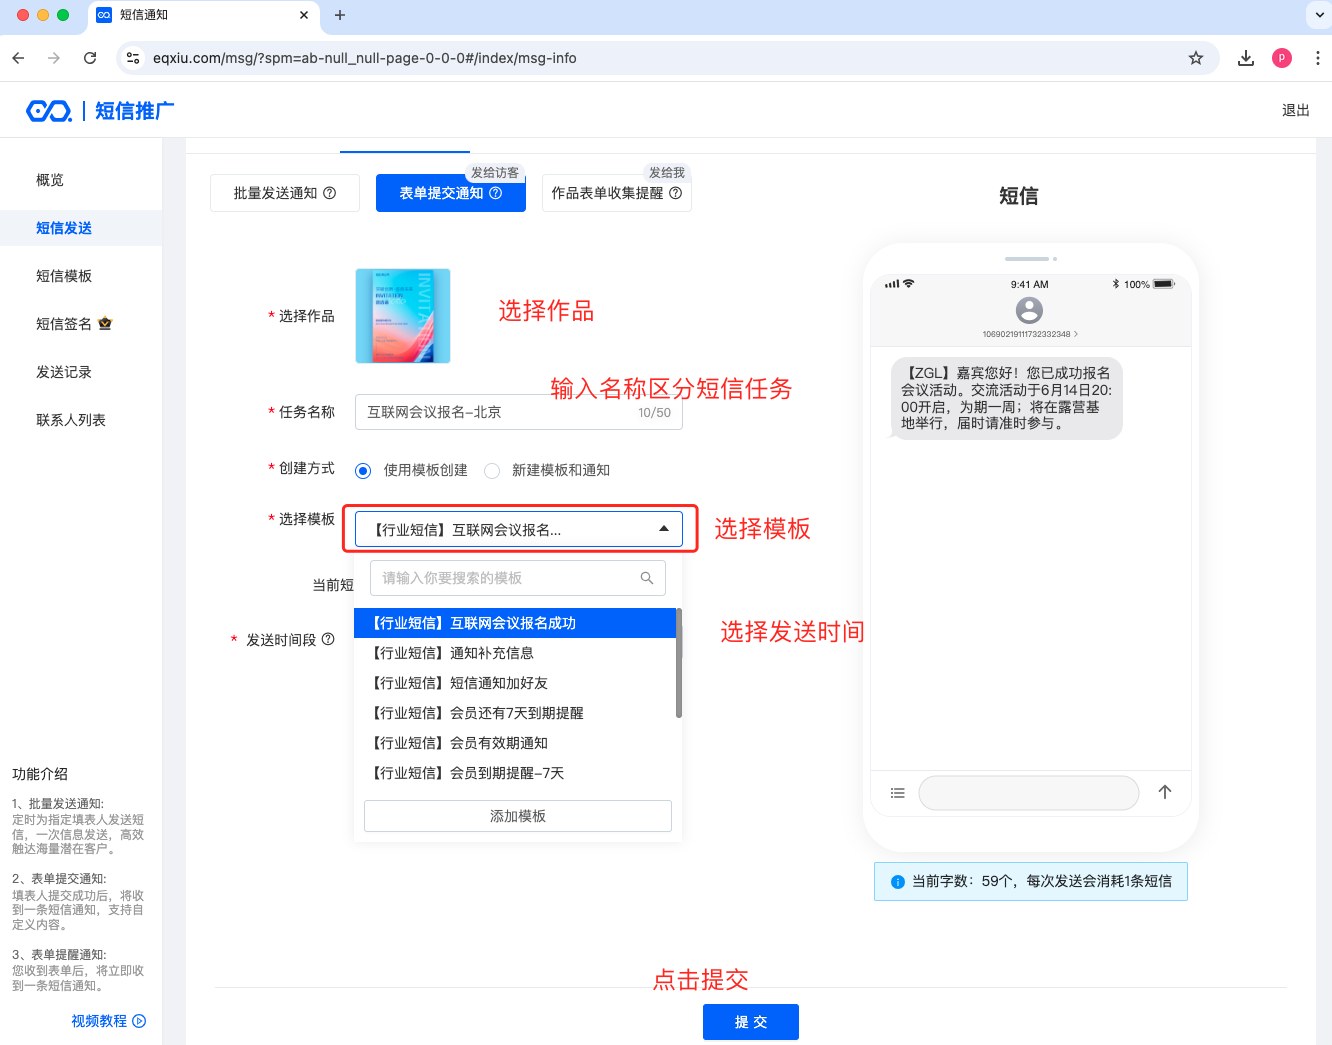
Task: Click the search magnifier in template search box
Action: pos(647,578)
